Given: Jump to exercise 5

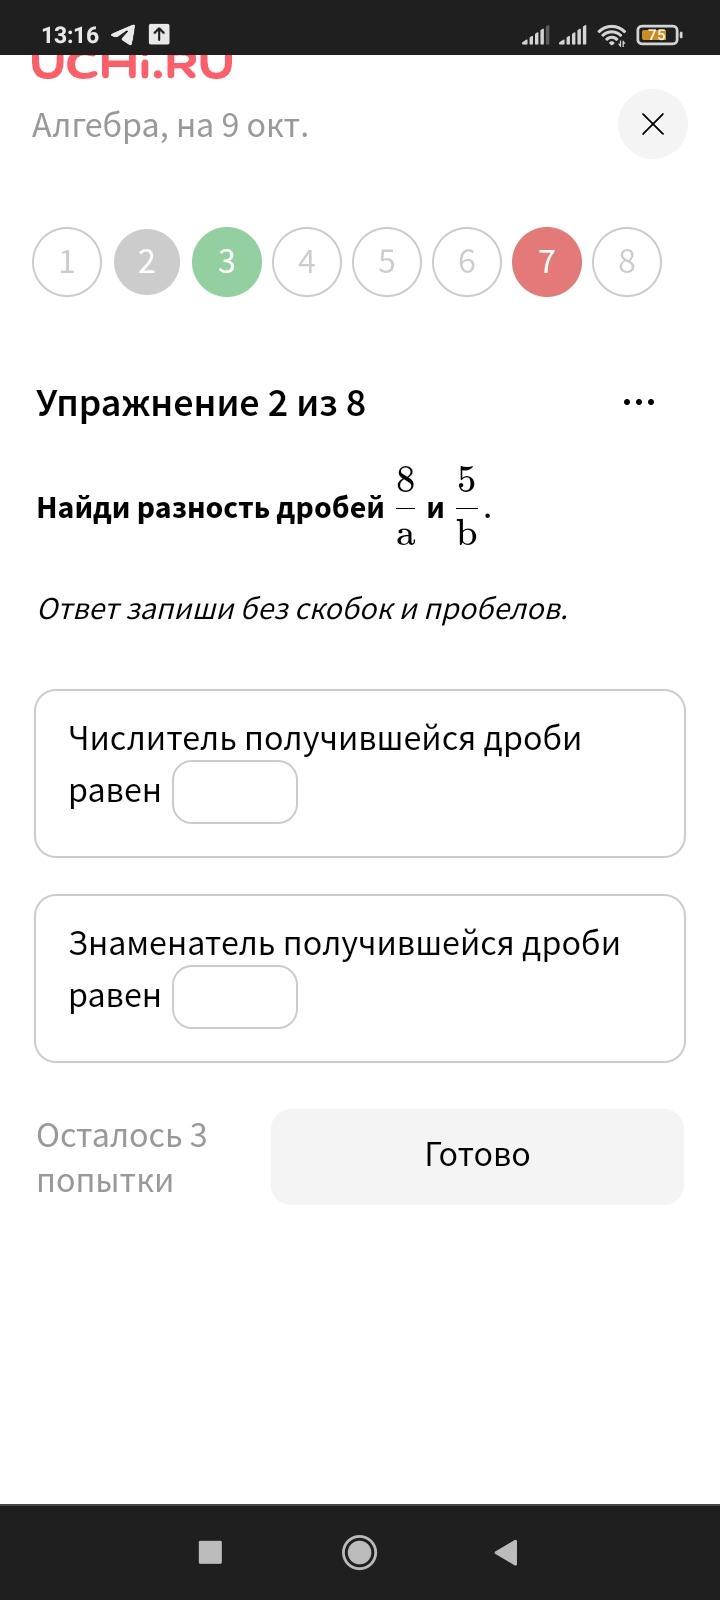Looking at the screenshot, I should 387,262.
